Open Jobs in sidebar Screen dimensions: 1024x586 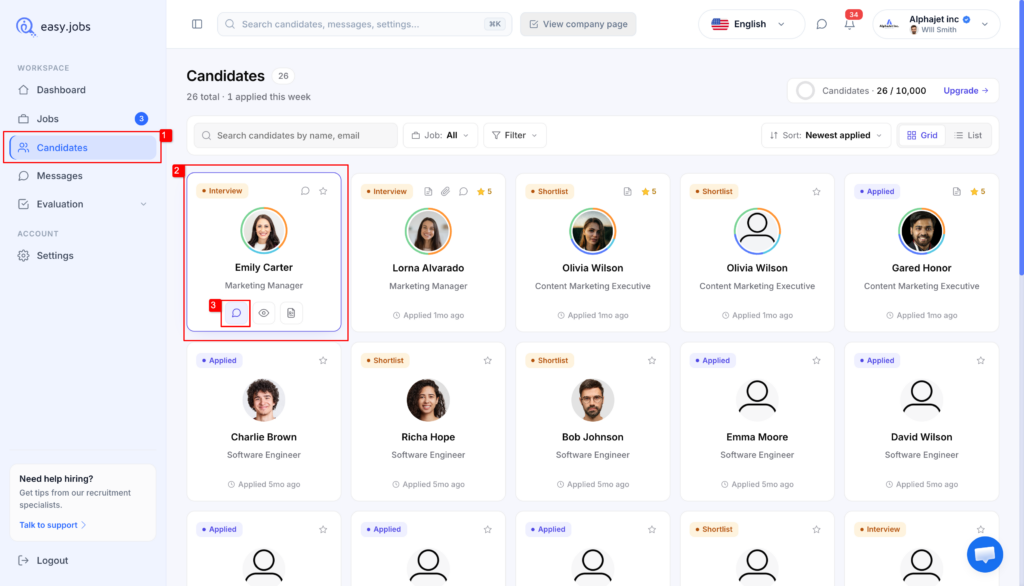(83, 118)
